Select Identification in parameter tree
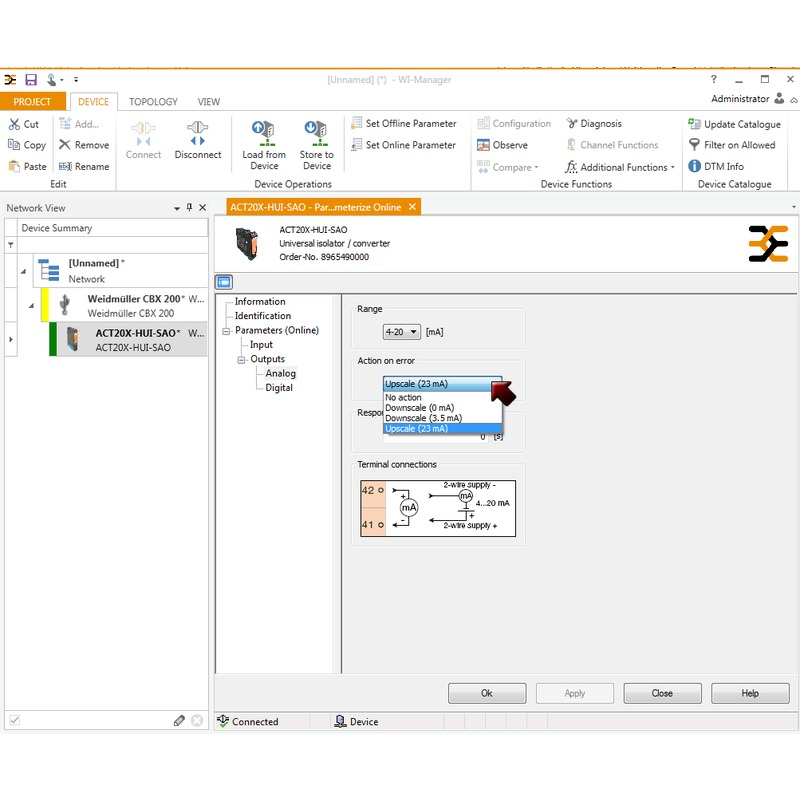Screen dimensions: 800x800 (262, 316)
